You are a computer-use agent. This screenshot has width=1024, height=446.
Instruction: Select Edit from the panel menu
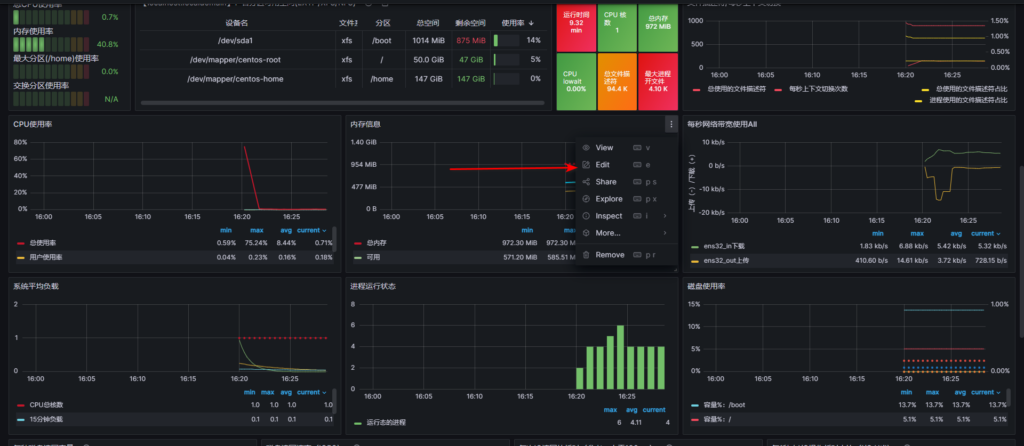pos(602,164)
